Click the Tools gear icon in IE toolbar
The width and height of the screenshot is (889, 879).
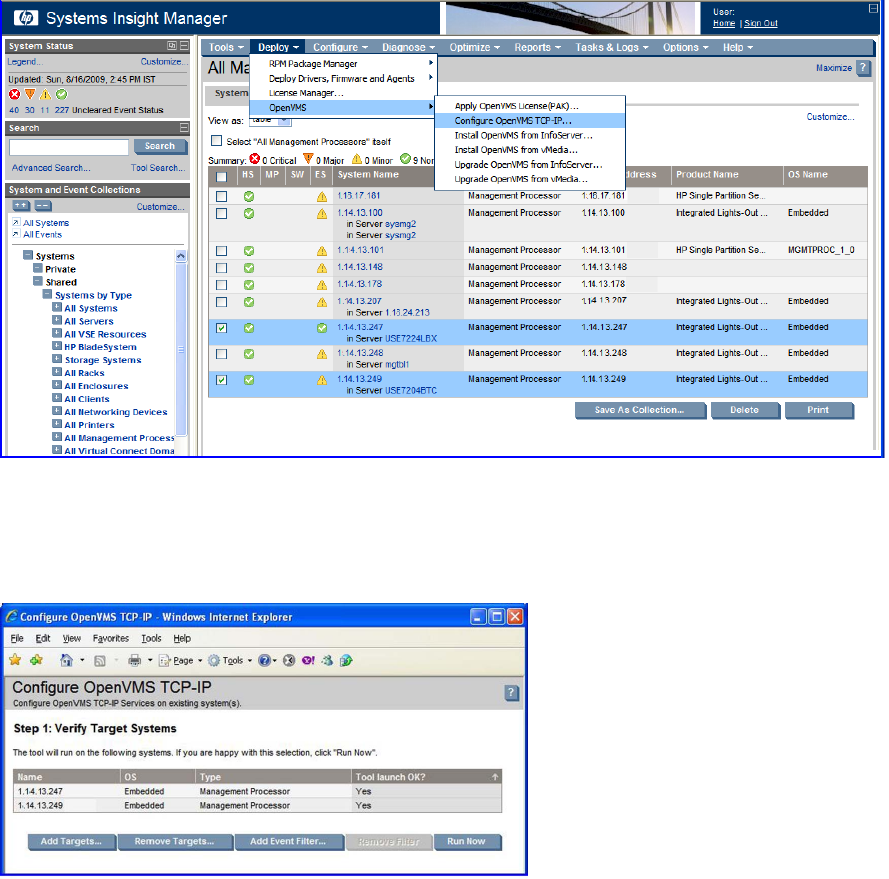coord(214,660)
